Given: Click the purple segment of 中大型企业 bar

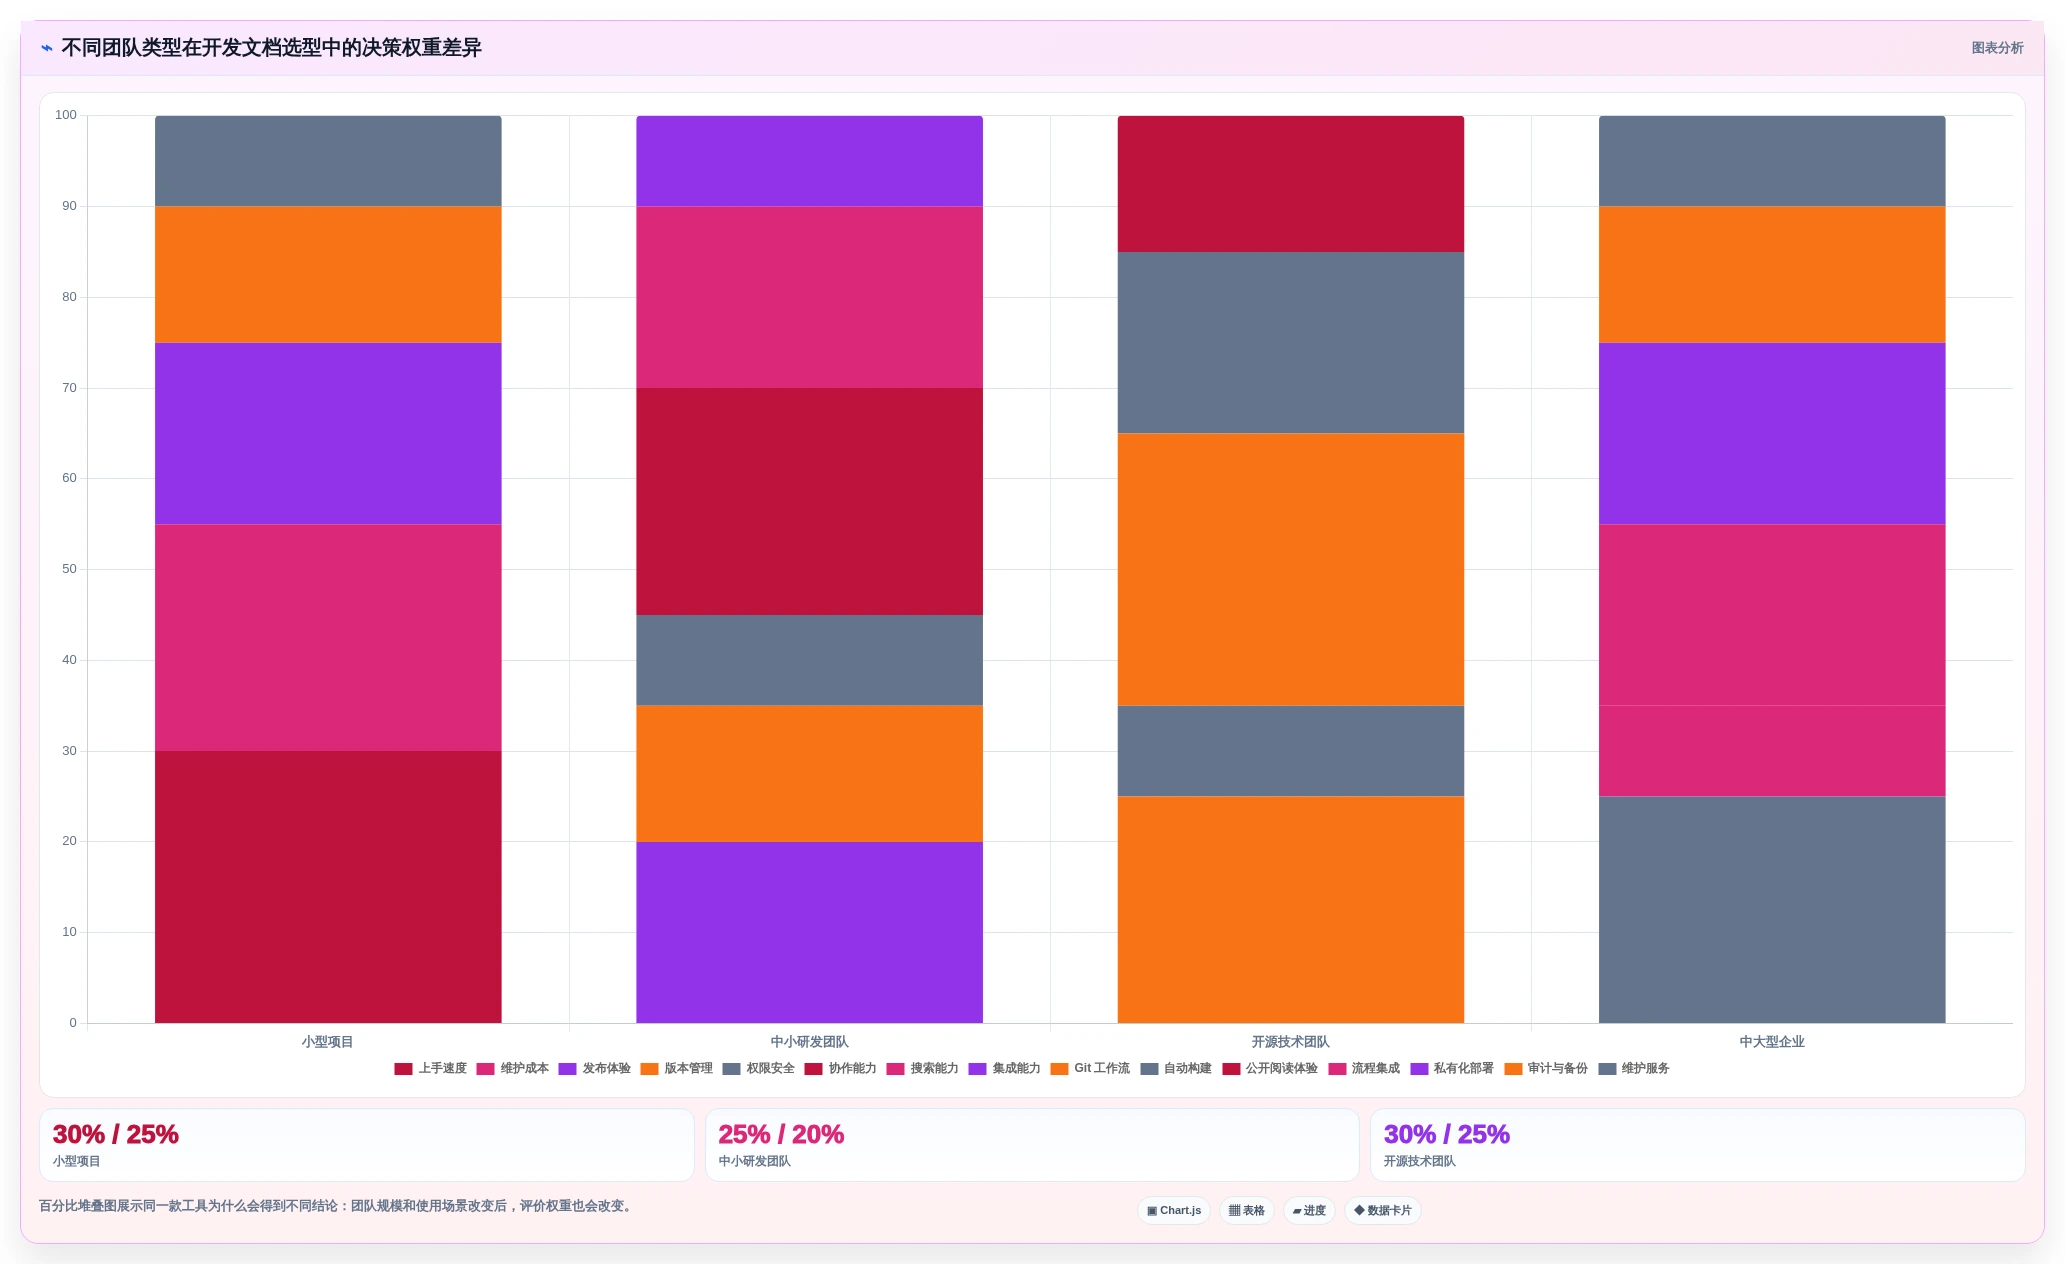Looking at the screenshot, I should coord(1772,433).
